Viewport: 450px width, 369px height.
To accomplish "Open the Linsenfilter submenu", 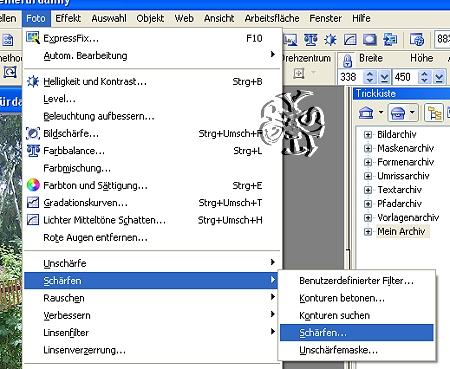I will [x=152, y=333].
